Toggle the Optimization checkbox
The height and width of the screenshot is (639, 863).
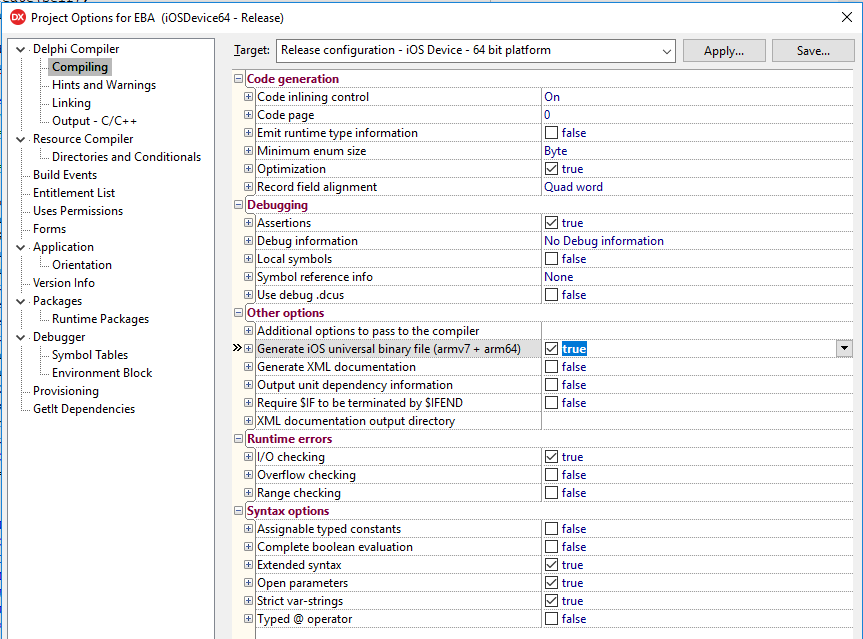tap(551, 169)
